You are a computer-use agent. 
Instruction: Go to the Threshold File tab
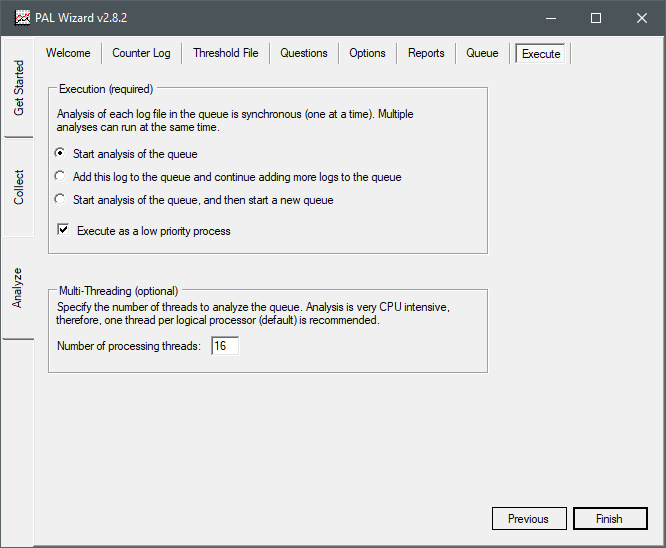[x=226, y=53]
